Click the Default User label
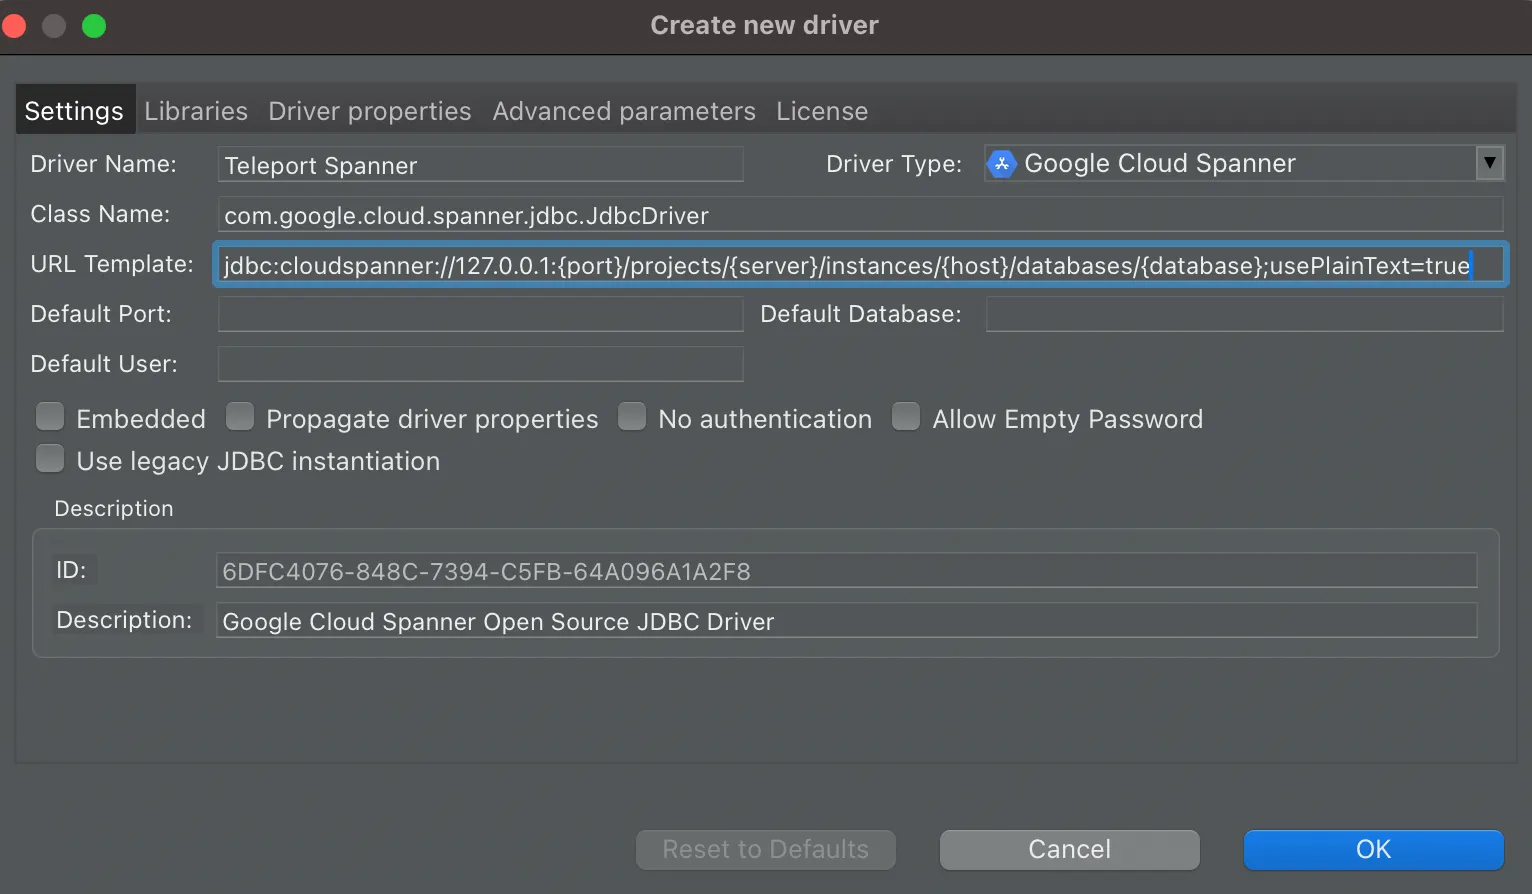The image size is (1532, 894). (104, 364)
